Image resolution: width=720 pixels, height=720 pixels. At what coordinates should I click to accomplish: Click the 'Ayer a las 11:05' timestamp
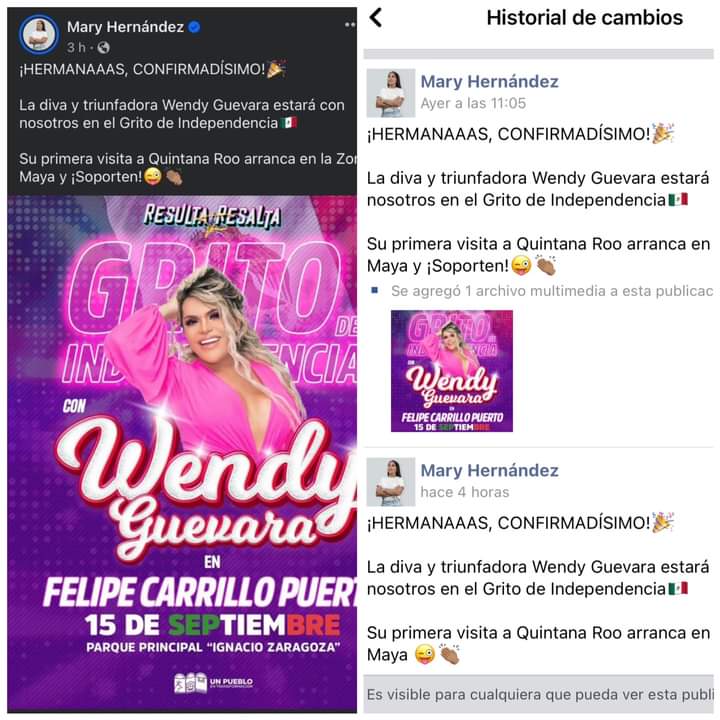(x=473, y=103)
